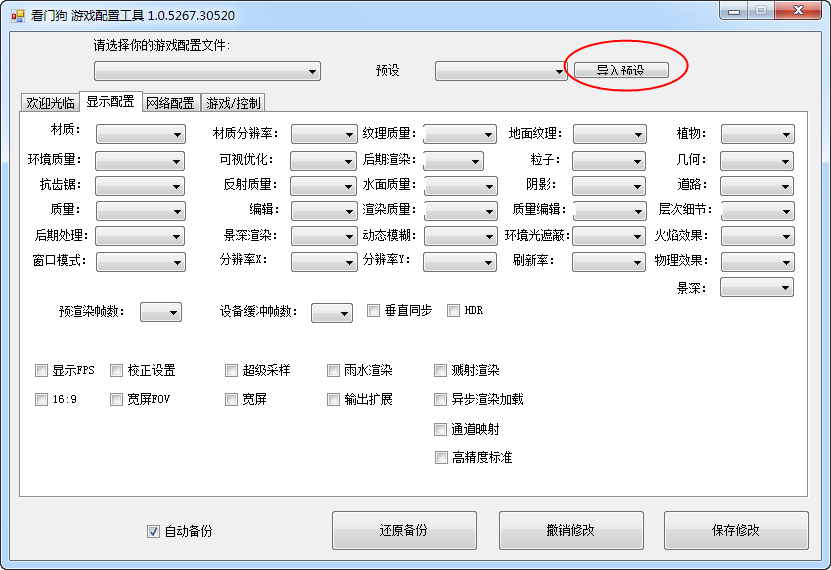Open the 设备缓冲帧数 dropdown
This screenshot has height=570, width=831.
coord(332,313)
